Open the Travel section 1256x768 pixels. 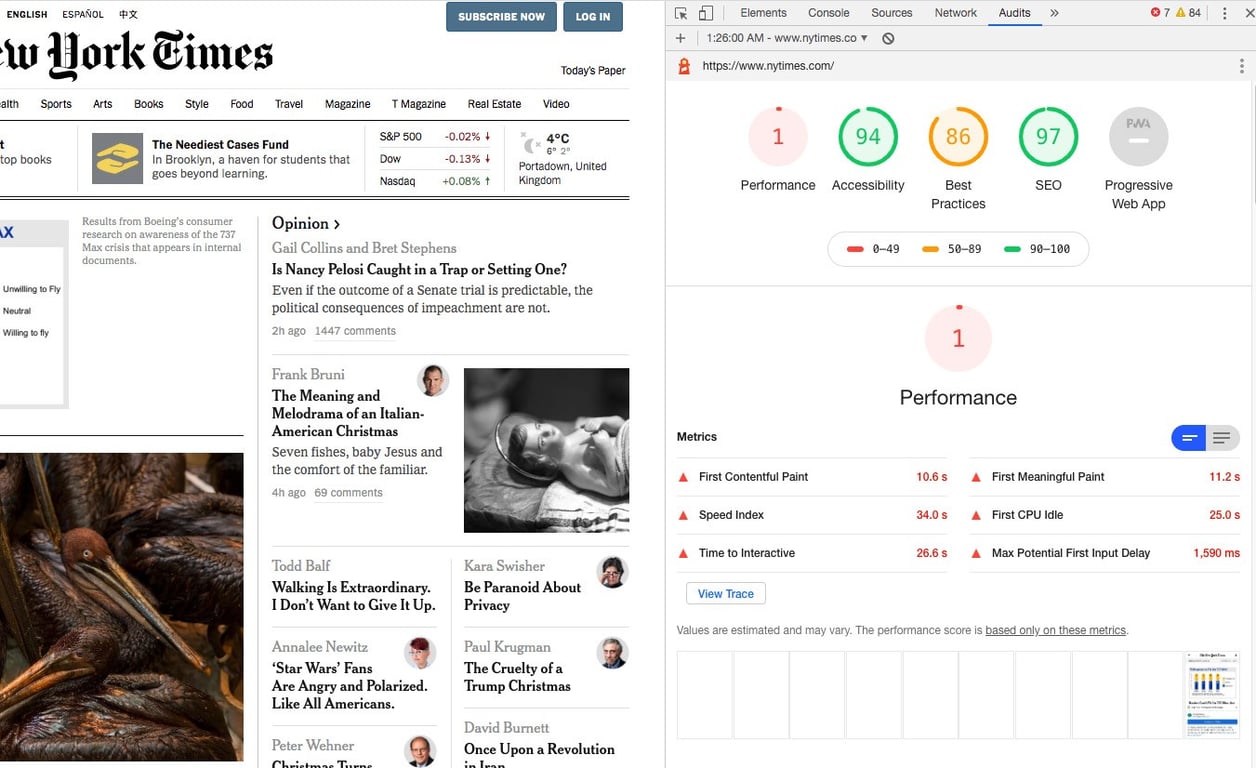289,104
